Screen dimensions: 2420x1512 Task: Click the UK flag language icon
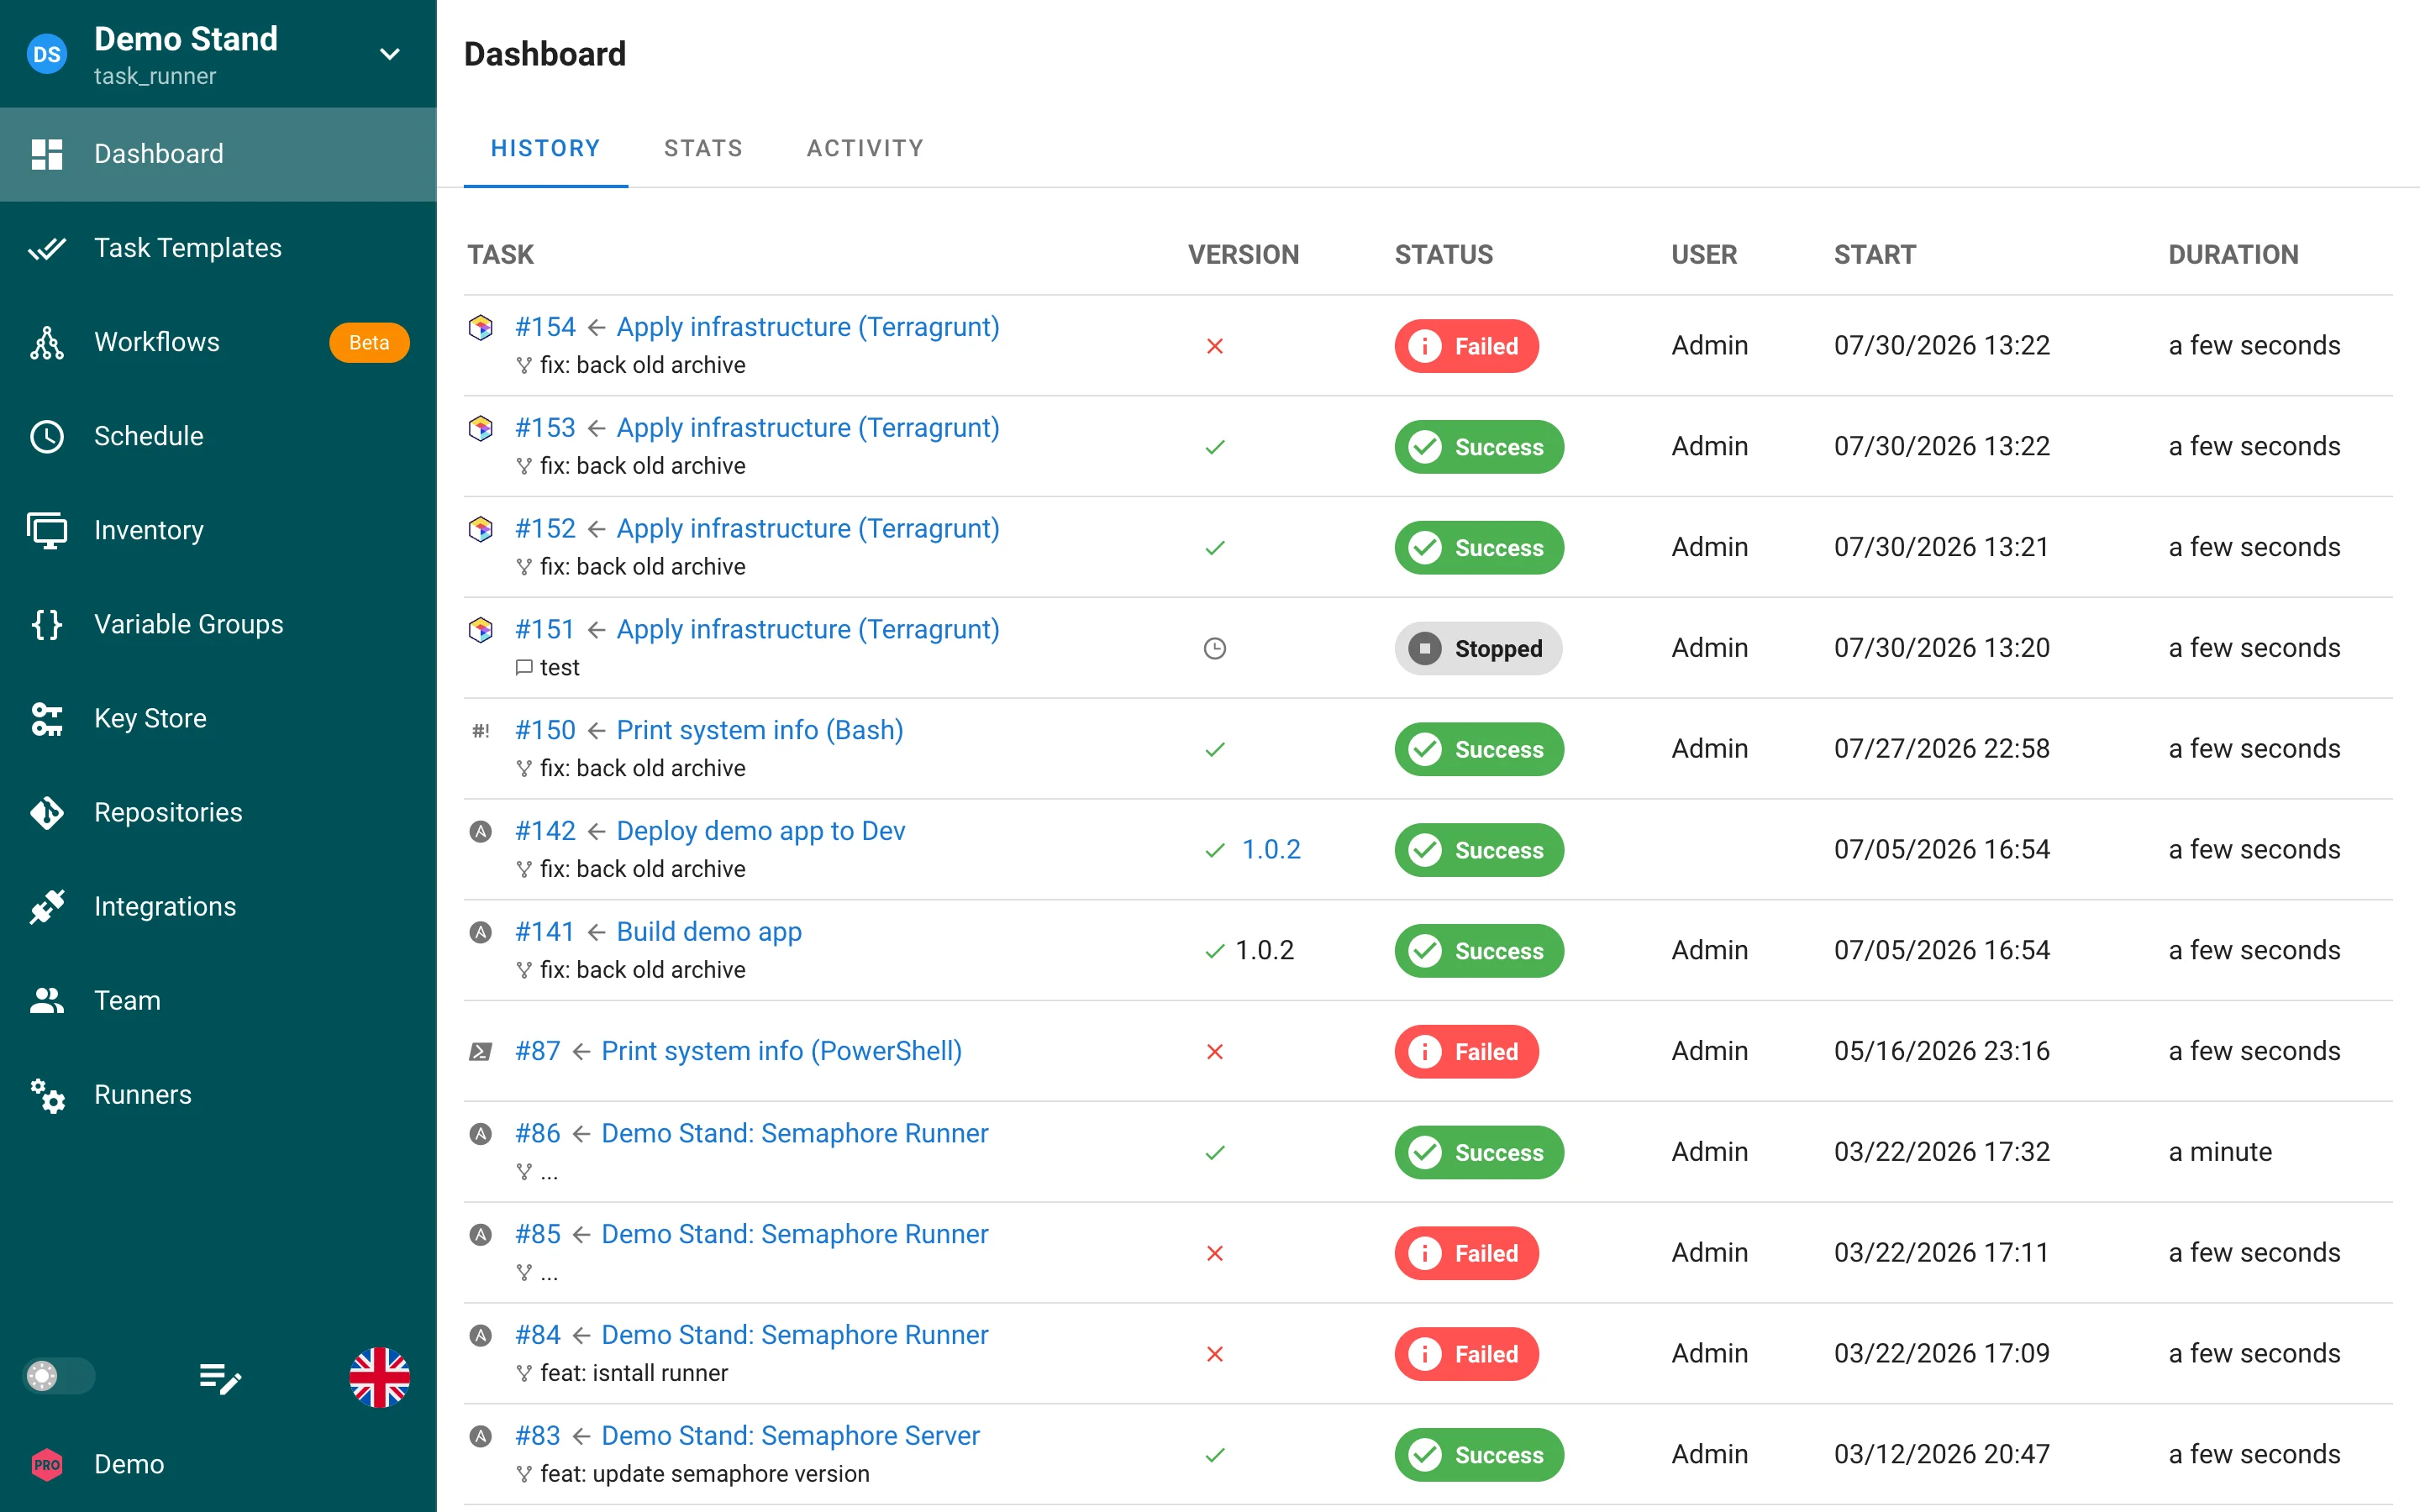click(380, 1377)
